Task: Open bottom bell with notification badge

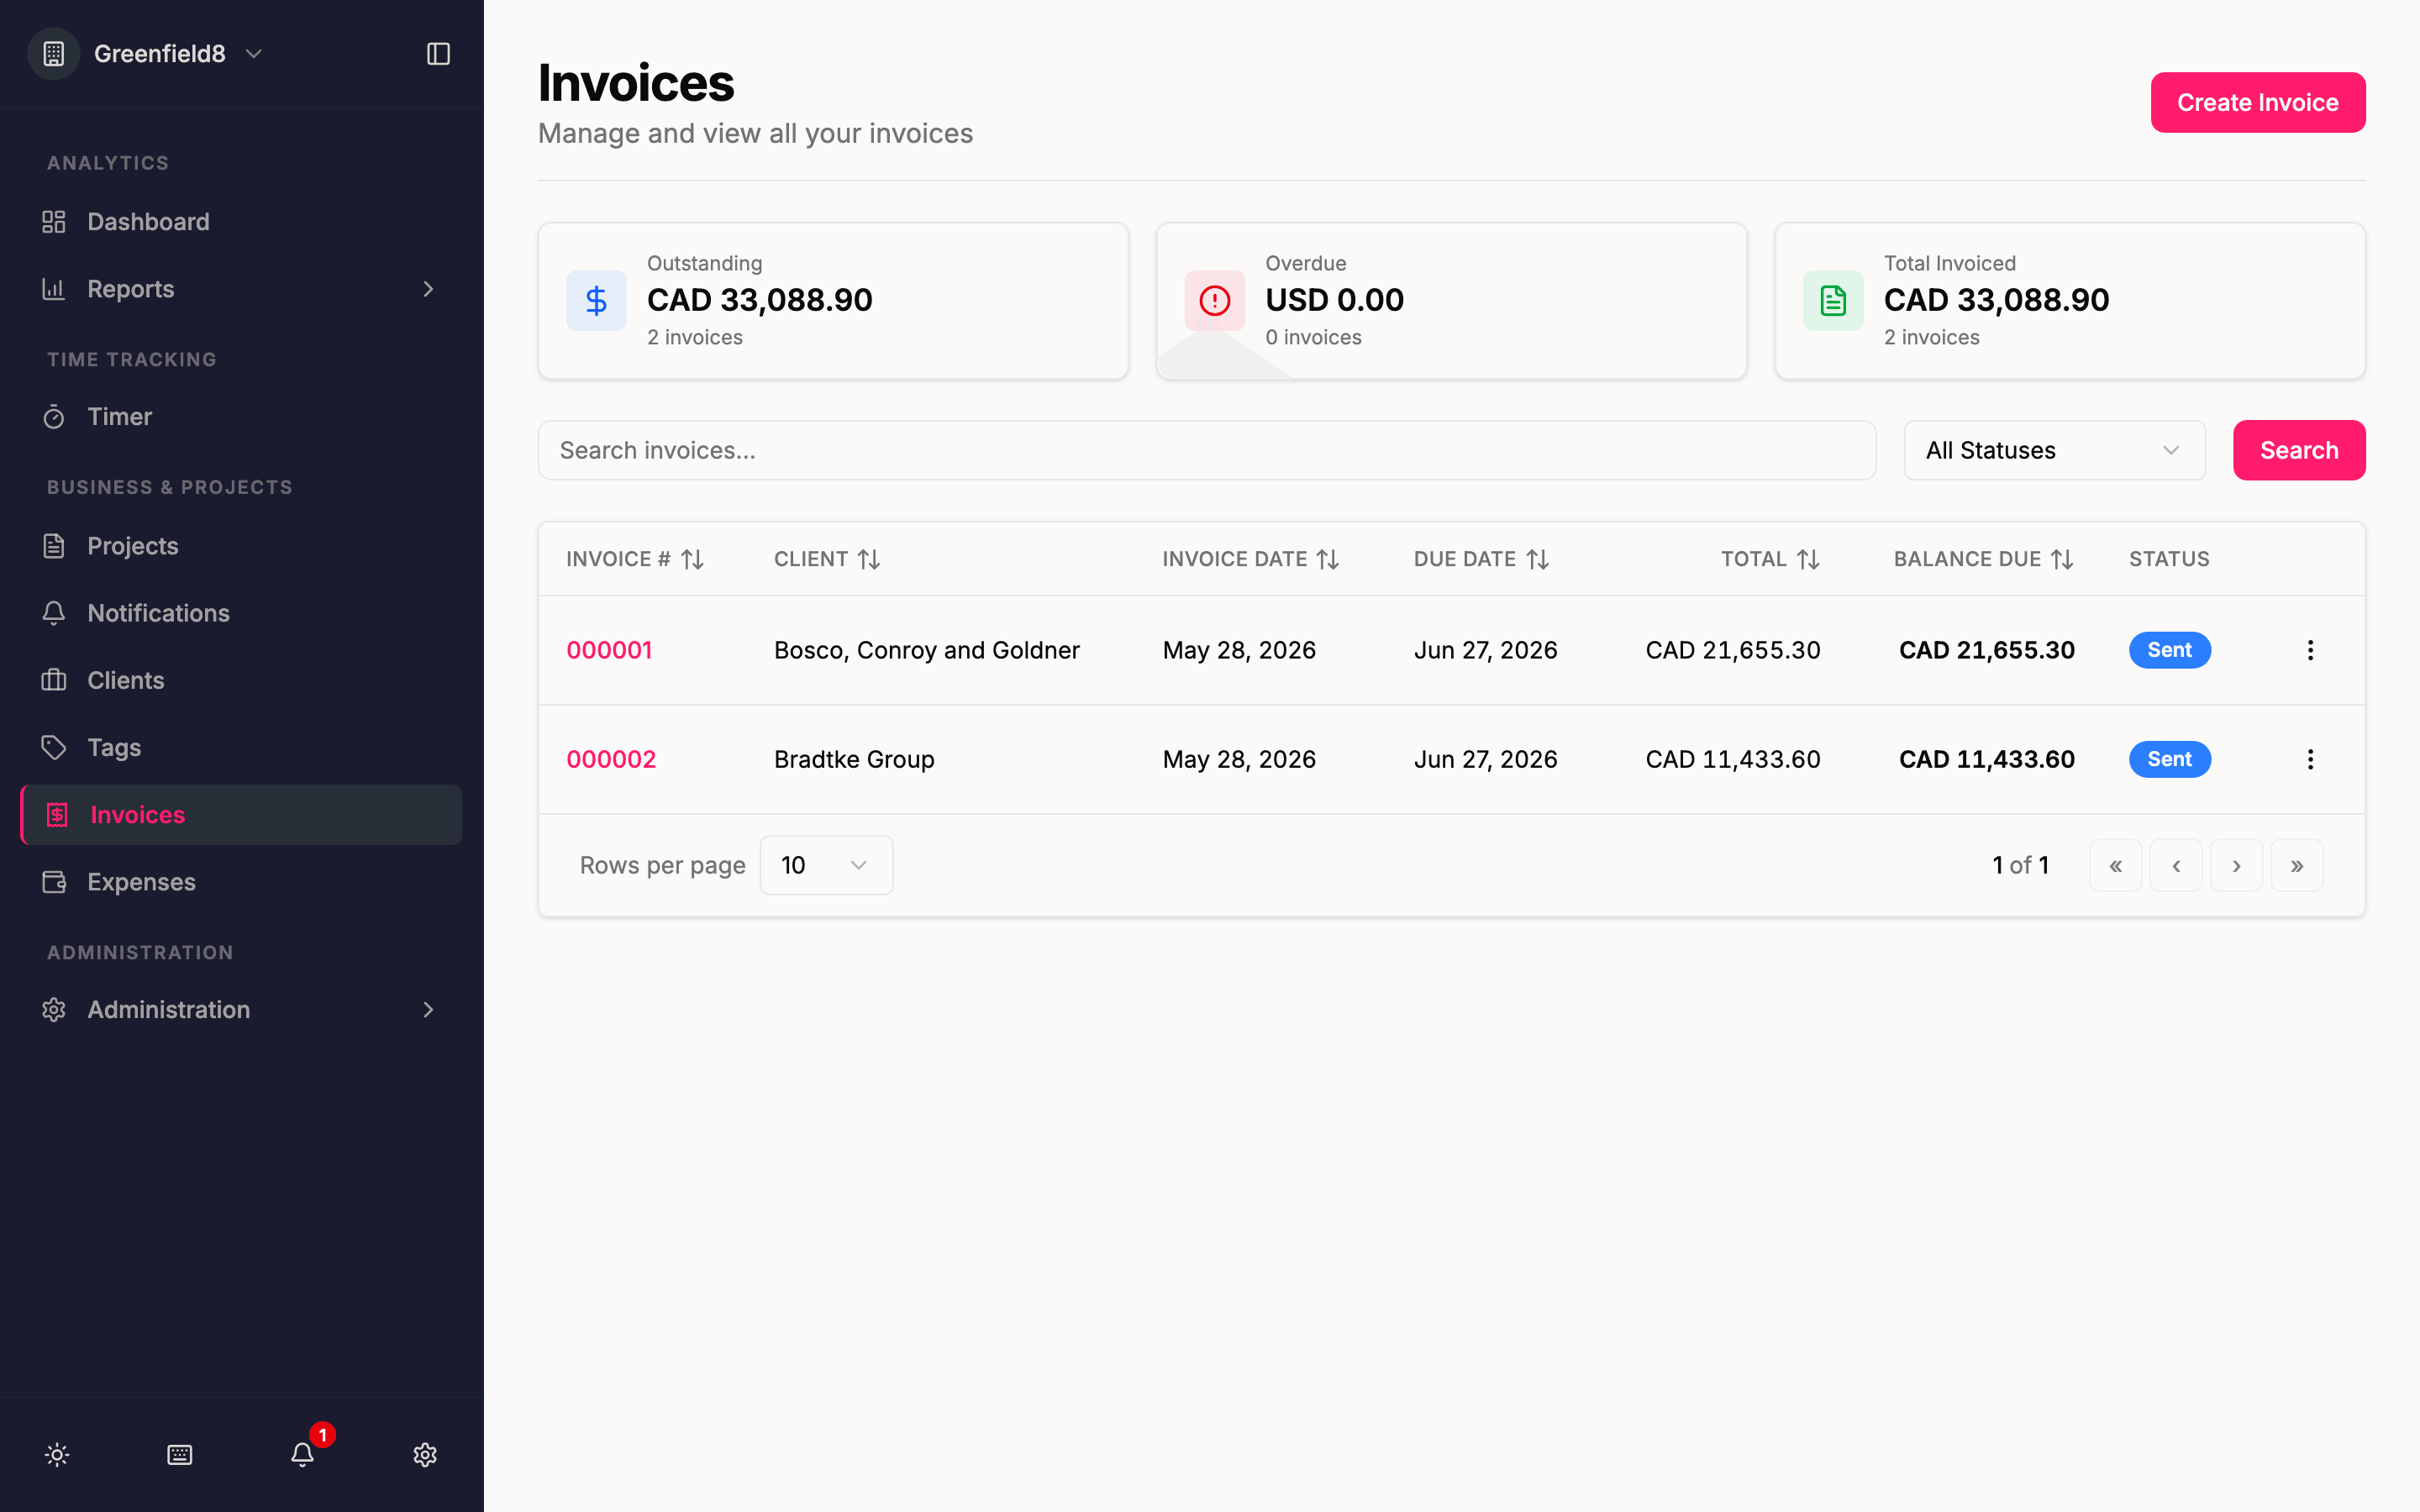Action: coord(303,1455)
